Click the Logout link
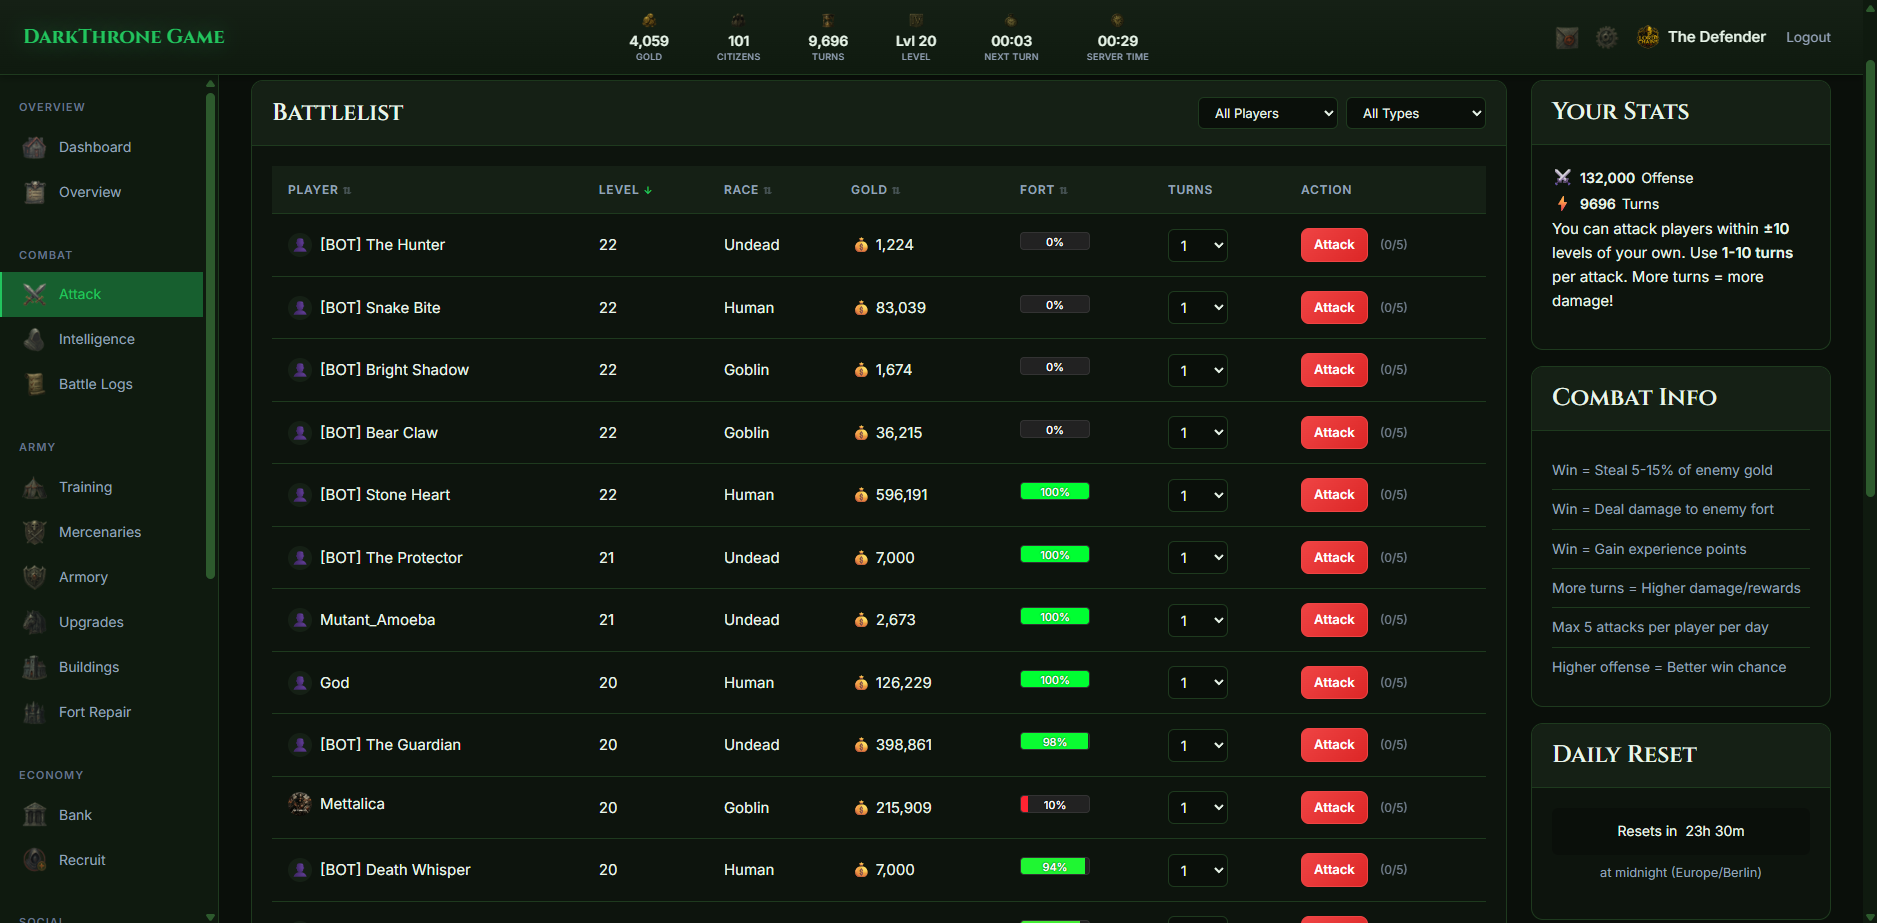Viewport: 1877px width, 923px height. [1807, 38]
